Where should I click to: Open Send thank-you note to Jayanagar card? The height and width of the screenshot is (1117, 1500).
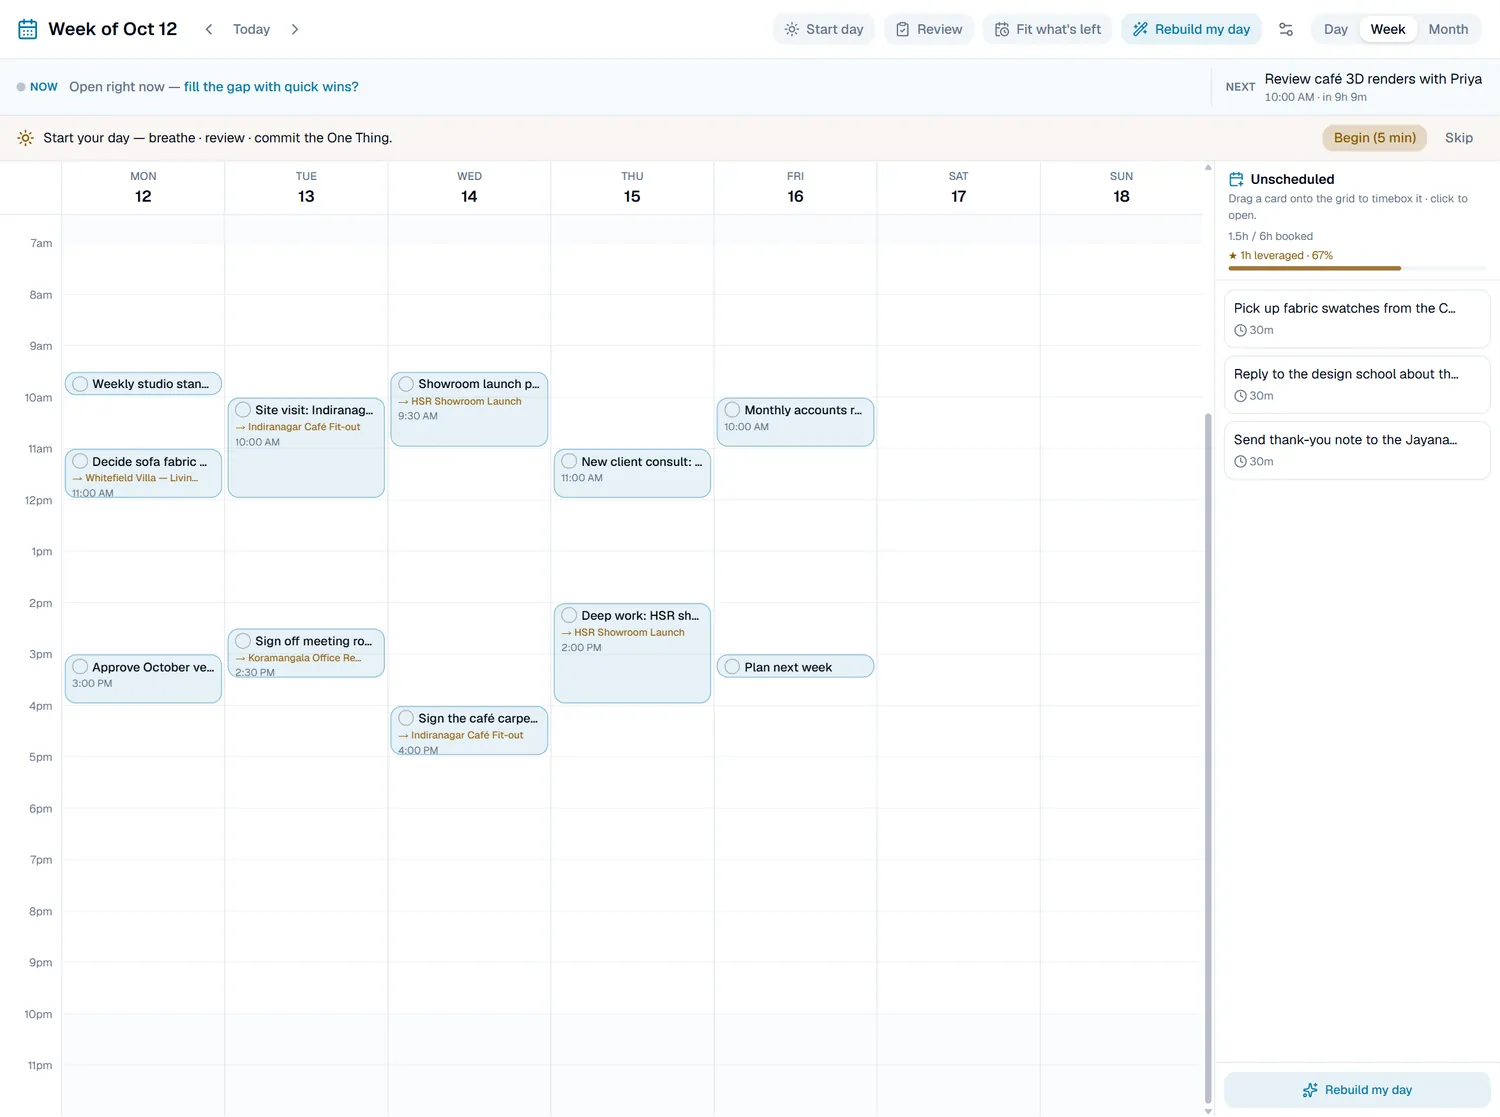(1357, 450)
